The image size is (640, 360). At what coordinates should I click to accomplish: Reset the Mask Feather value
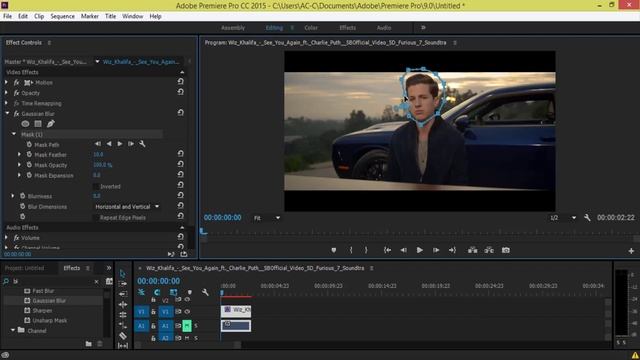(x=180, y=154)
